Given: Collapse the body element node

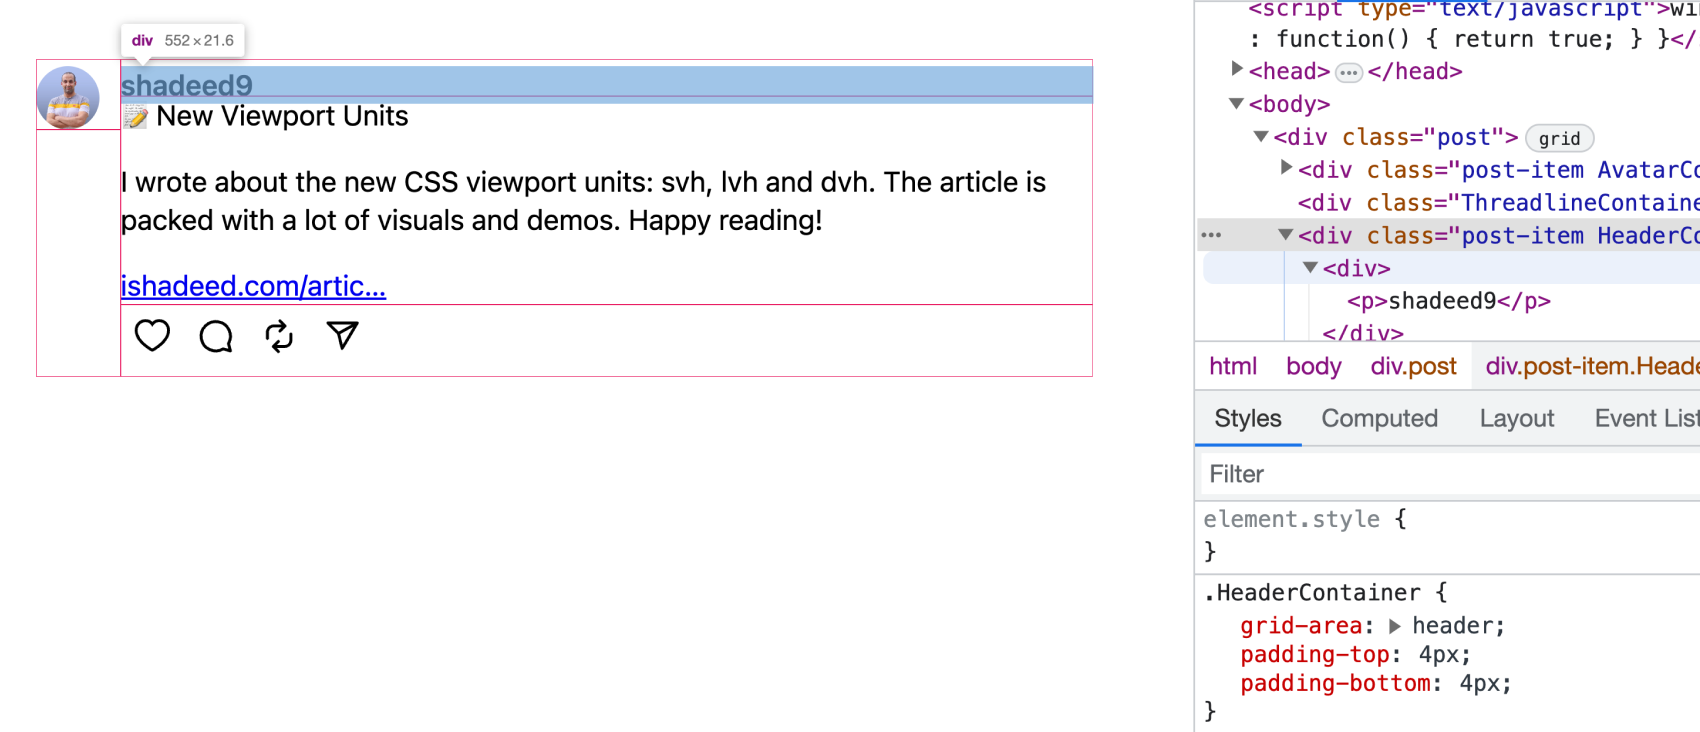Looking at the screenshot, I should 1237,104.
